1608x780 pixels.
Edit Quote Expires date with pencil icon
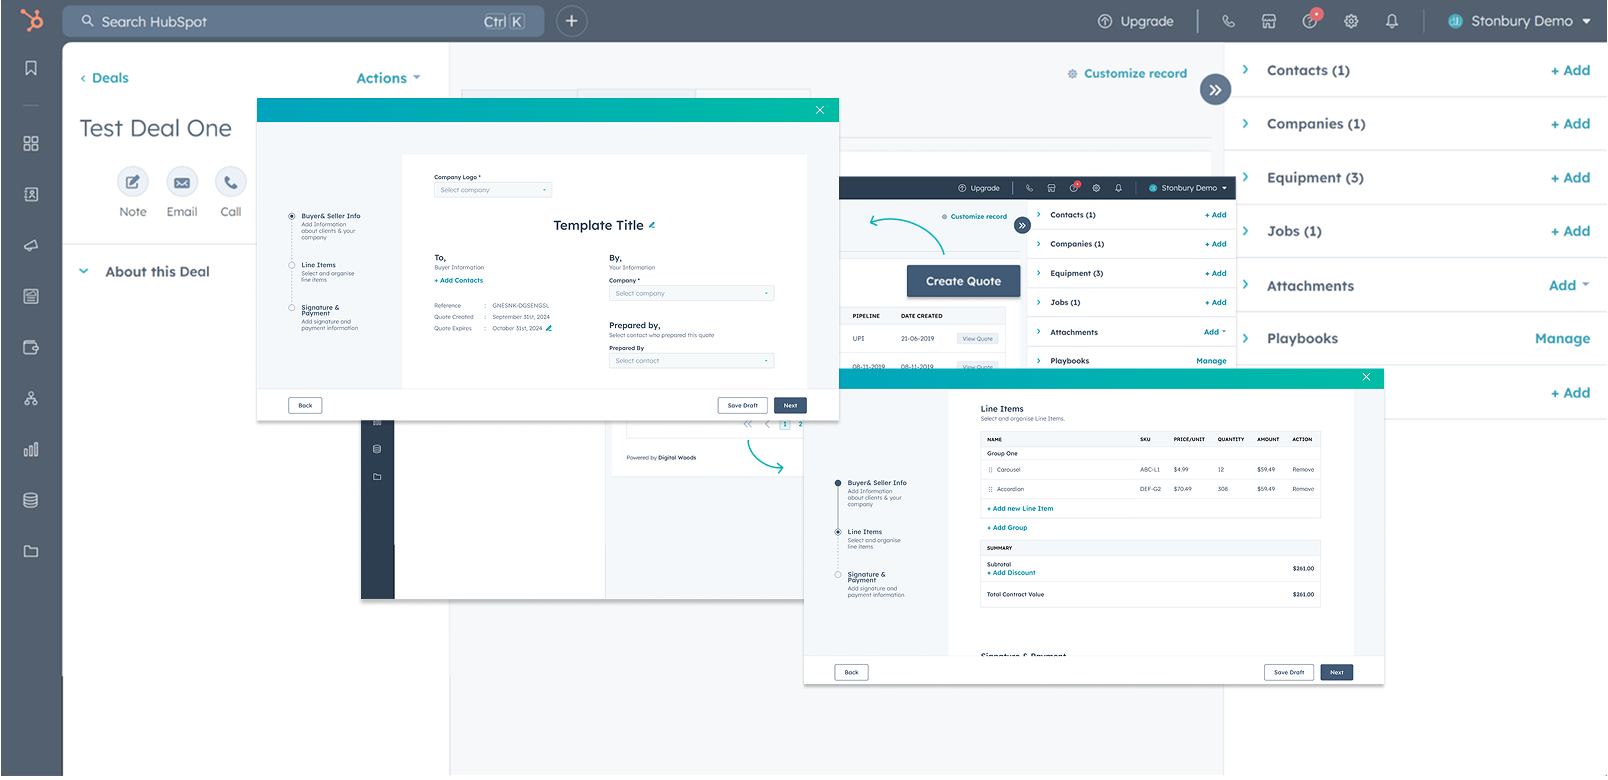click(x=549, y=328)
